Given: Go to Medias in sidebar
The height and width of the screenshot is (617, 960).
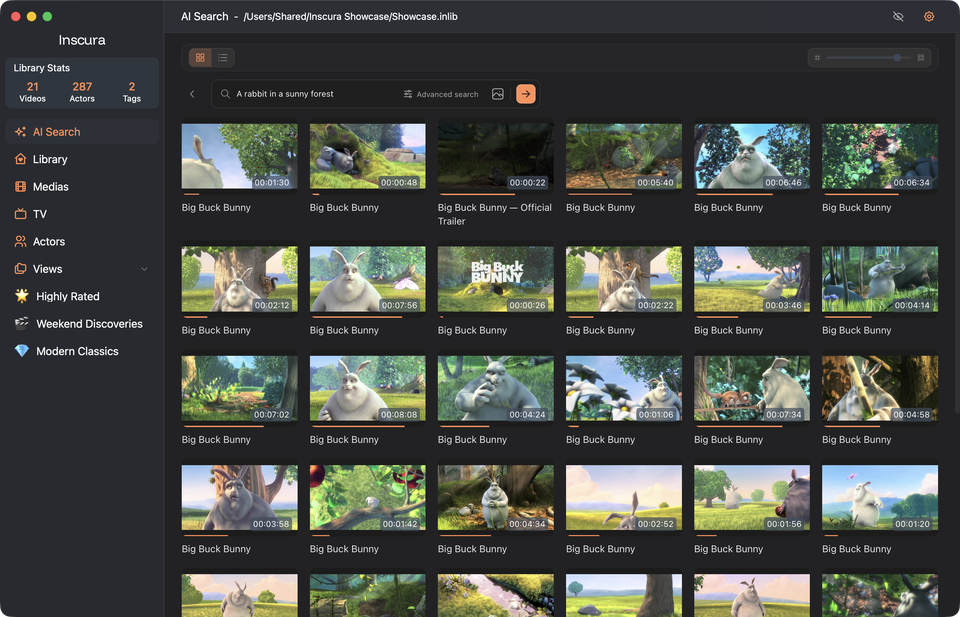Looking at the screenshot, I should click(82, 187).
